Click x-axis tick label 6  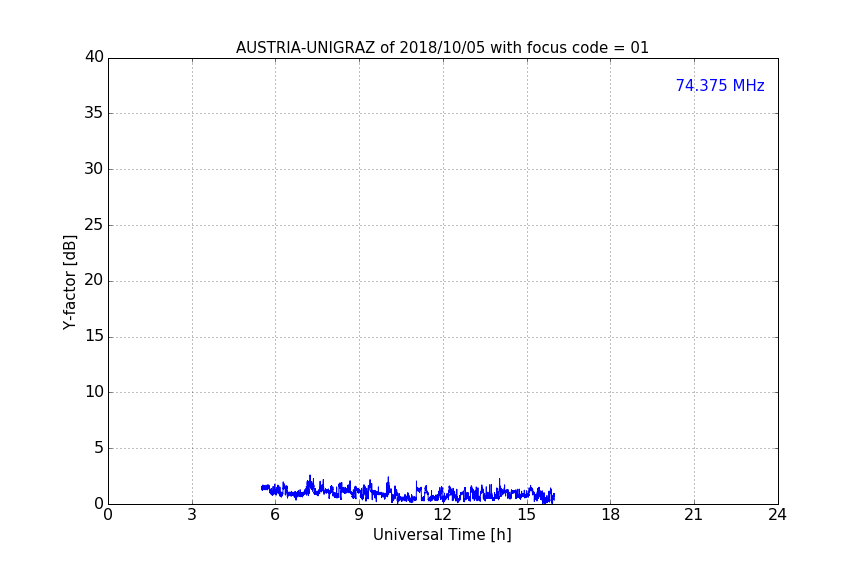click(x=275, y=515)
